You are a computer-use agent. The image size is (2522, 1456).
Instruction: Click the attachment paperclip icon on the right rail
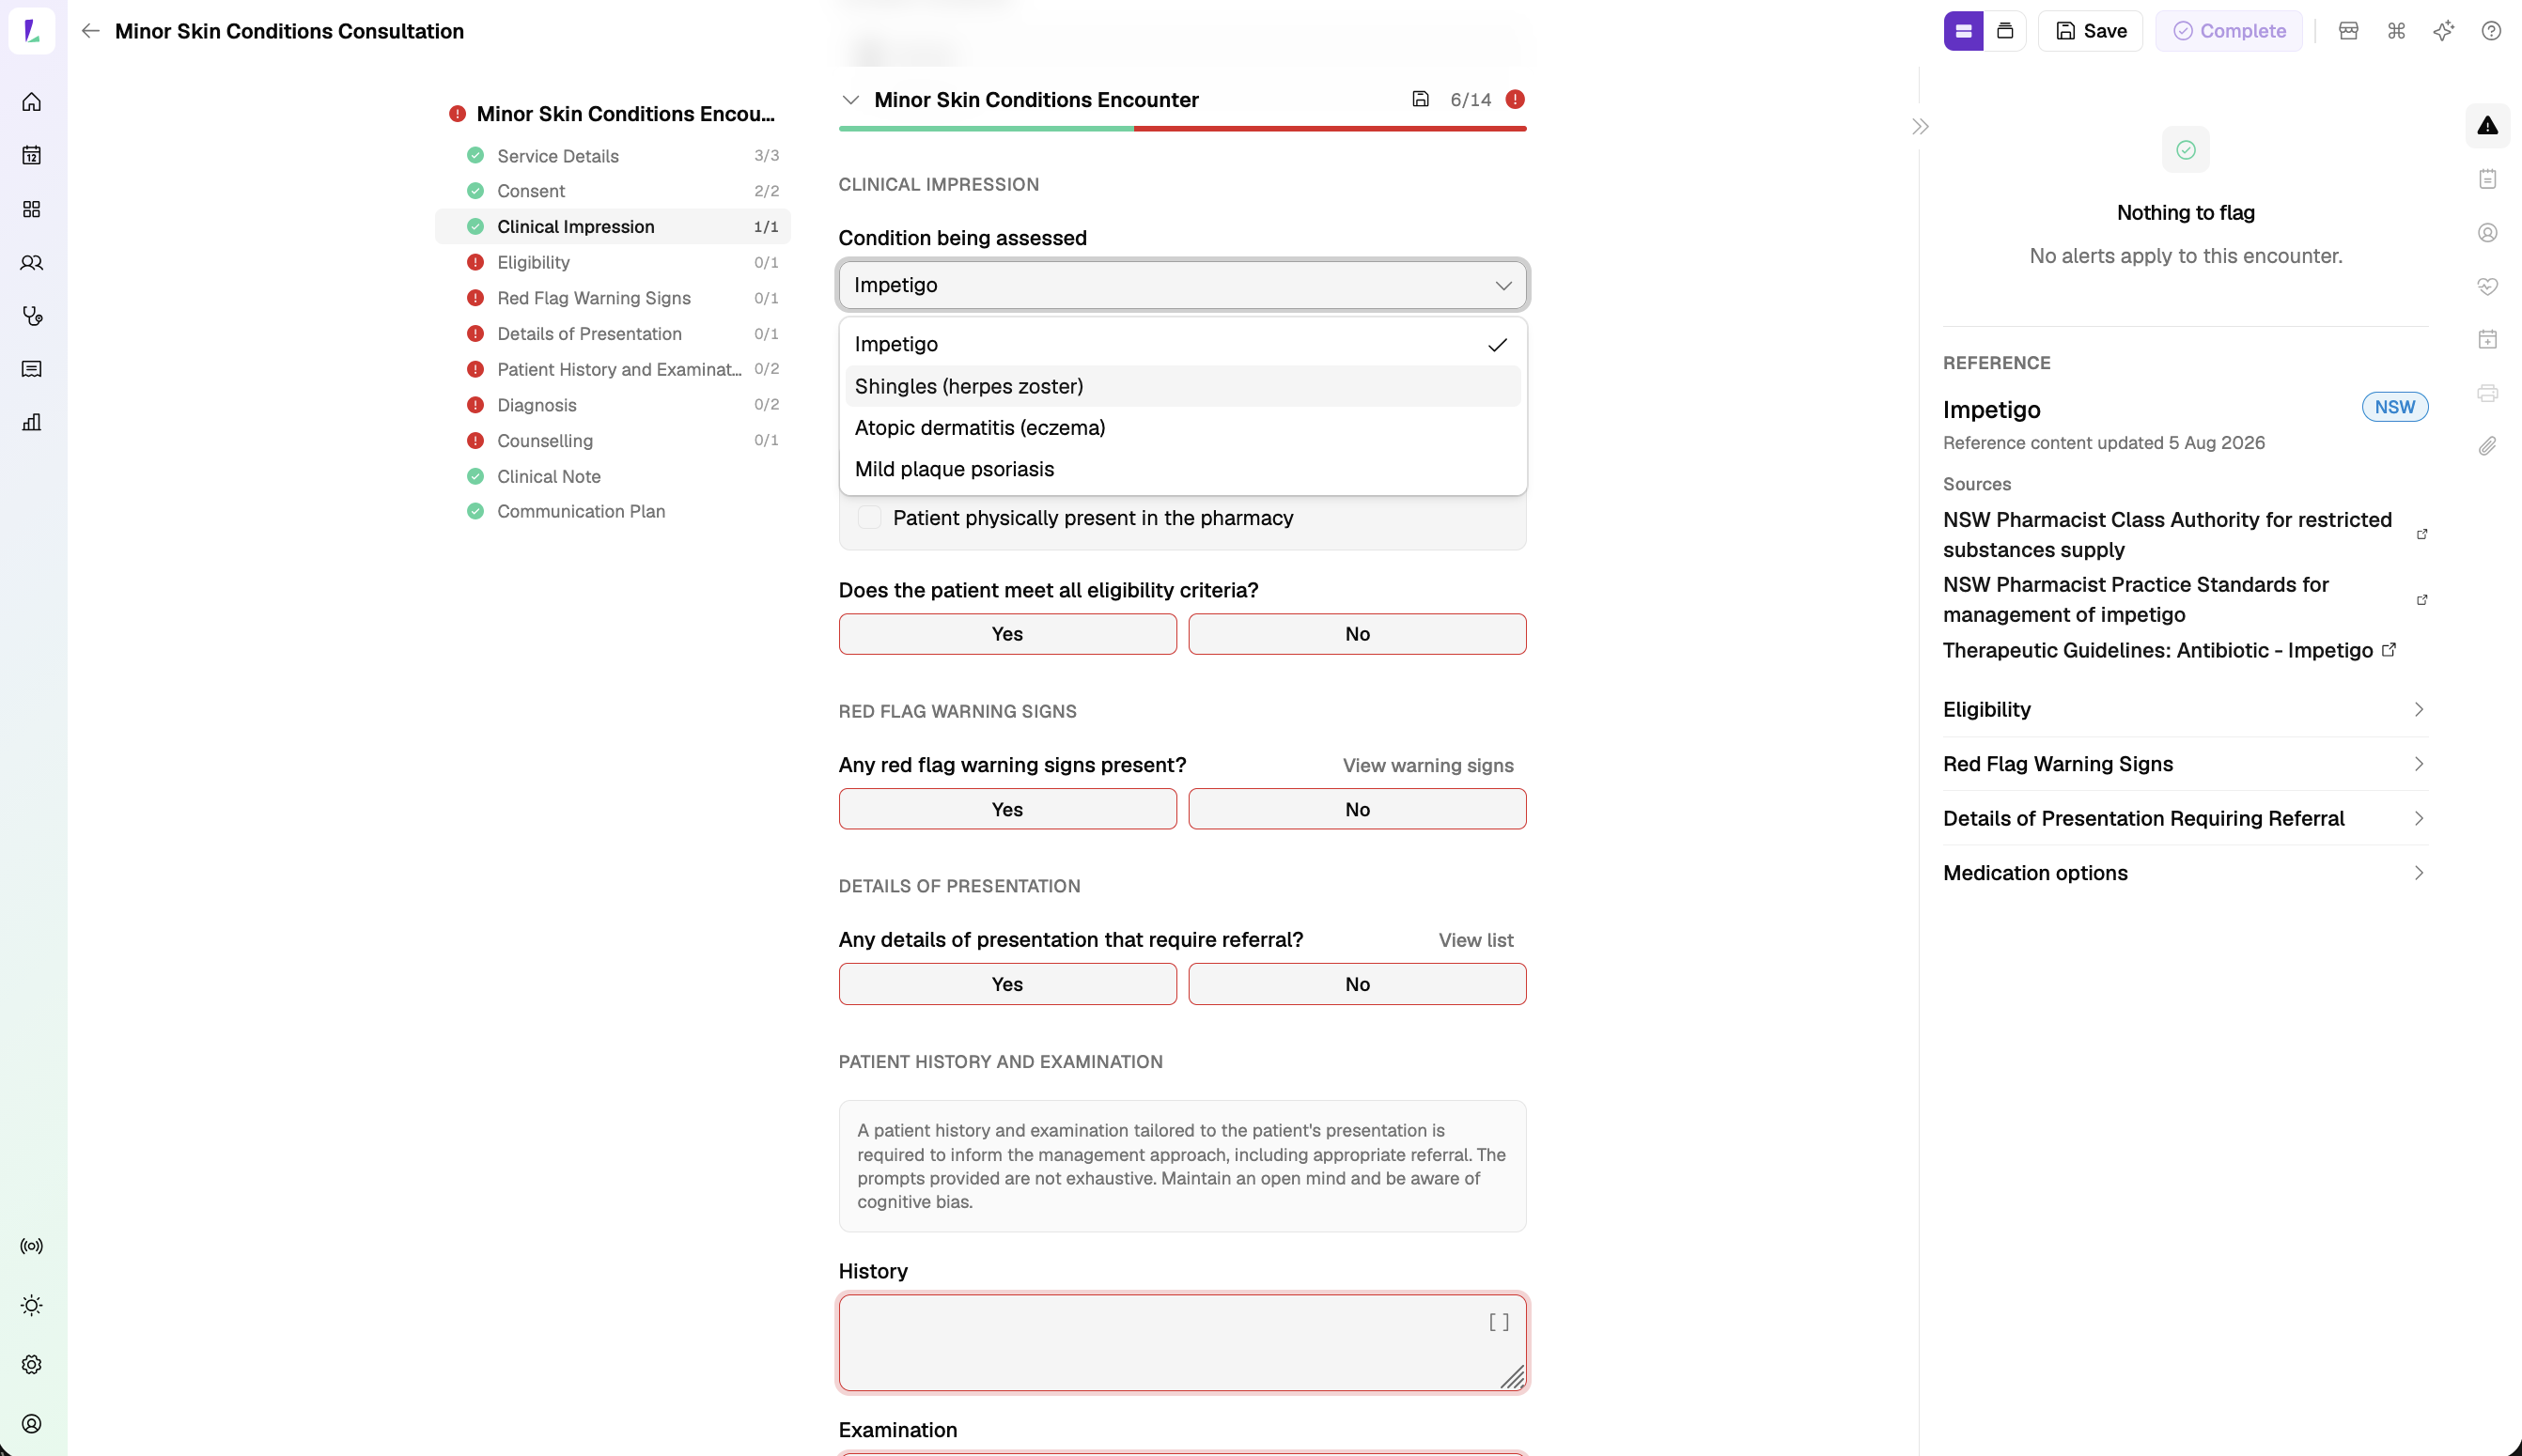tap(2487, 446)
